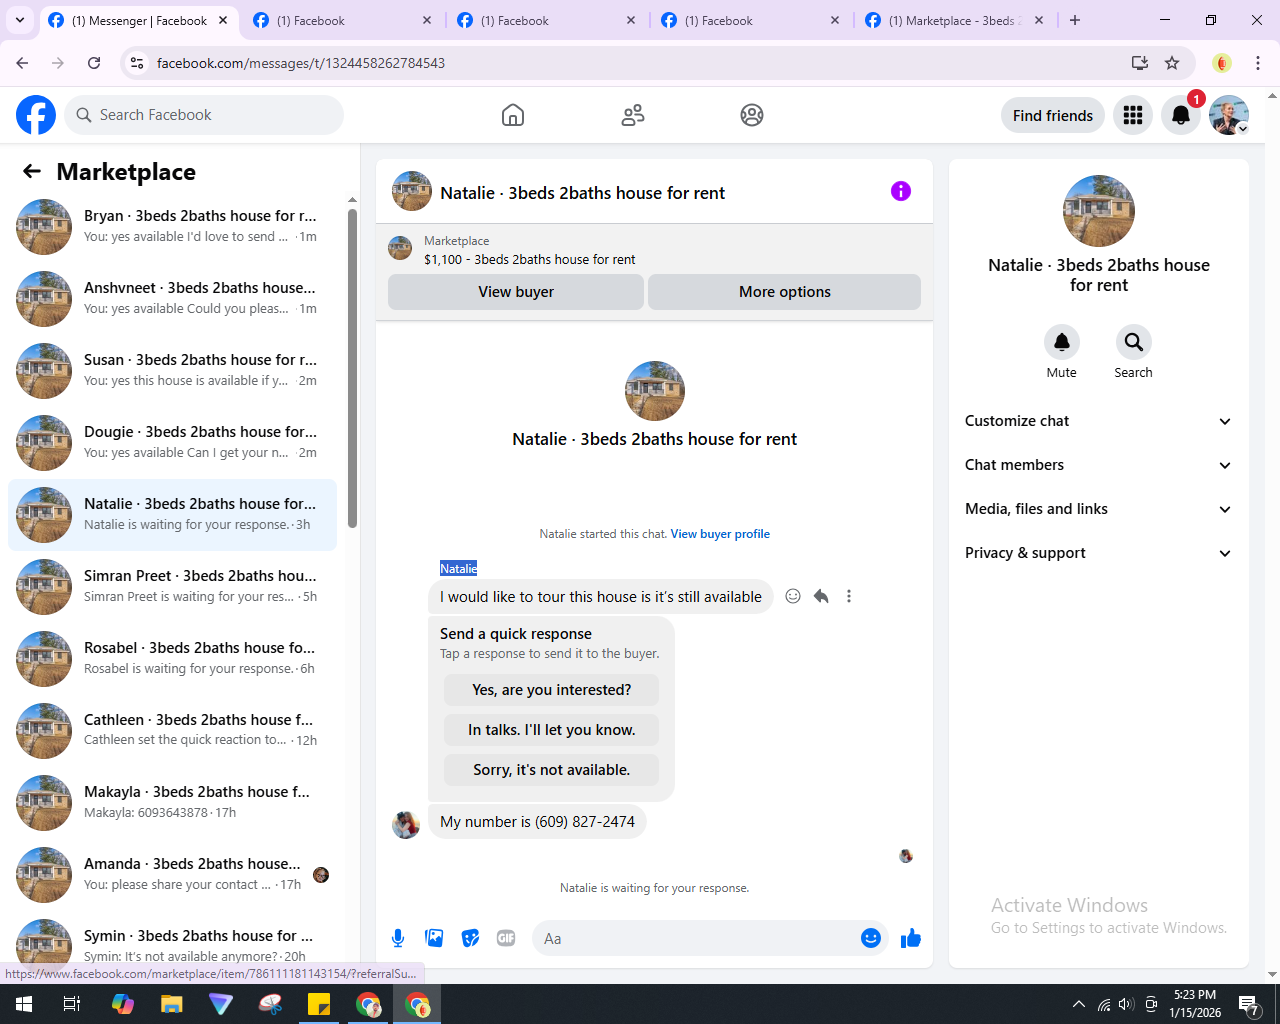The height and width of the screenshot is (1024, 1280).
Task: Choose a sticker
Action: click(x=470, y=938)
